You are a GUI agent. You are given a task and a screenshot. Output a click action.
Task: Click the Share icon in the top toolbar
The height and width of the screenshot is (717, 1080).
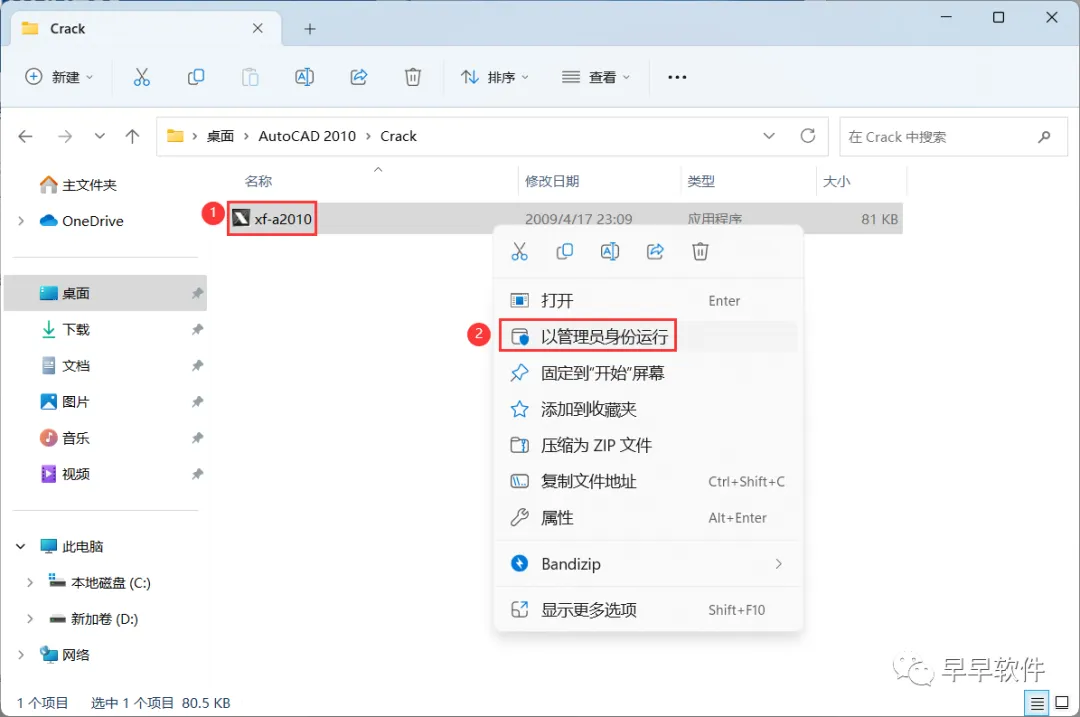click(x=359, y=77)
